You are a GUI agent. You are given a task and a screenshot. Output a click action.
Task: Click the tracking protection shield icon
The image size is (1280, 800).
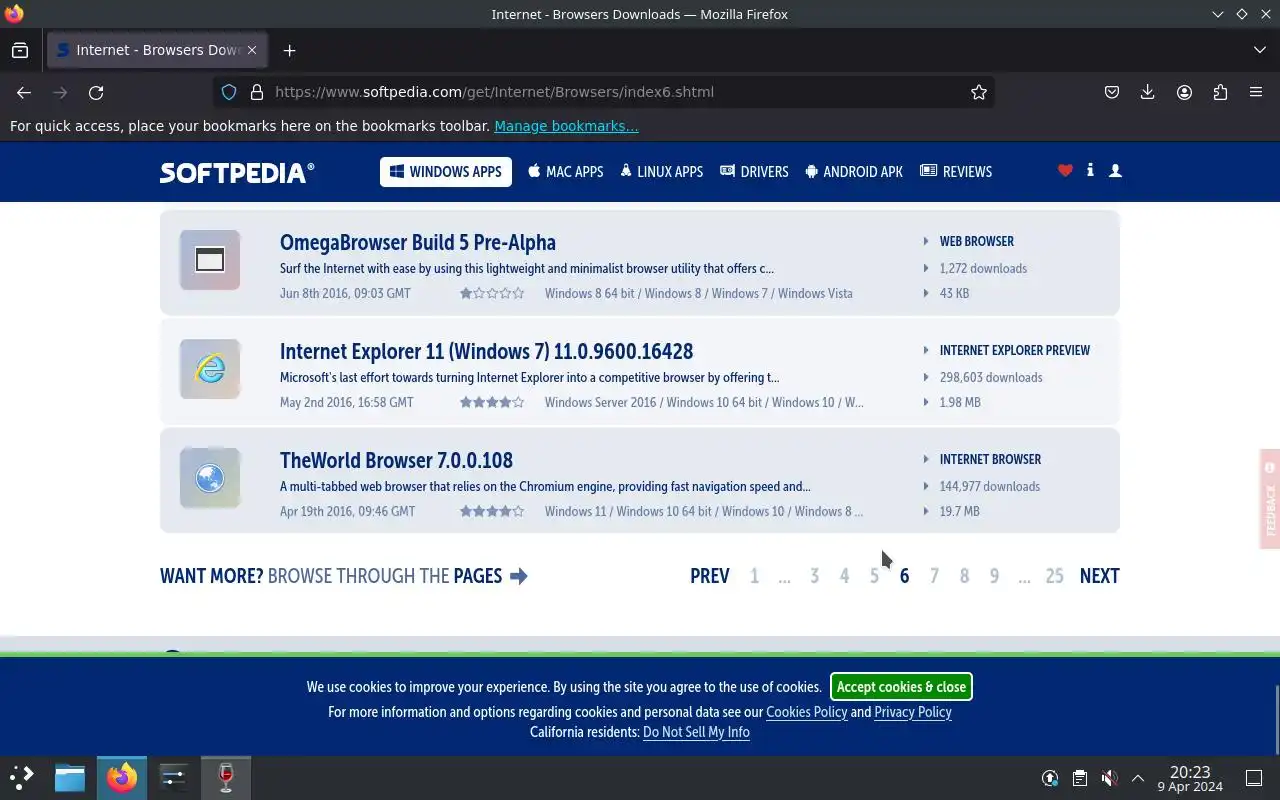[229, 92]
